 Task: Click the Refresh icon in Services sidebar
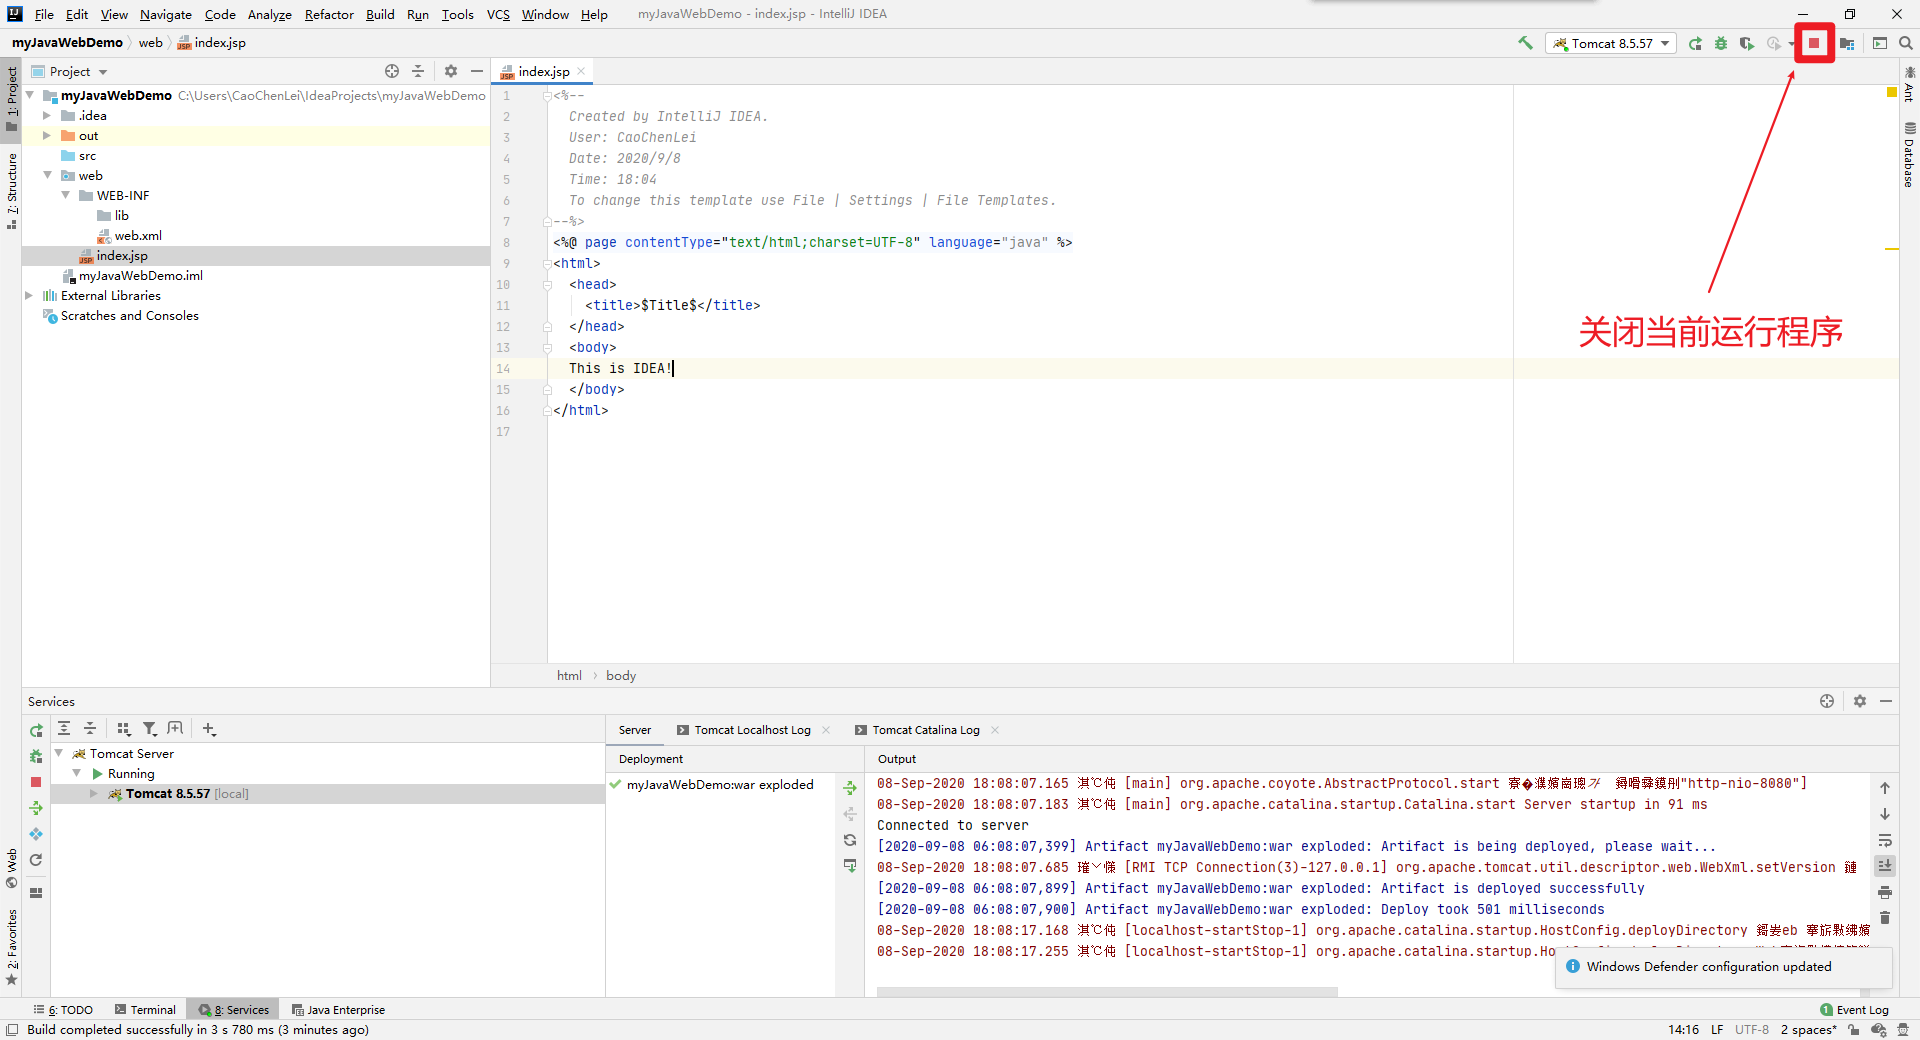click(x=36, y=860)
